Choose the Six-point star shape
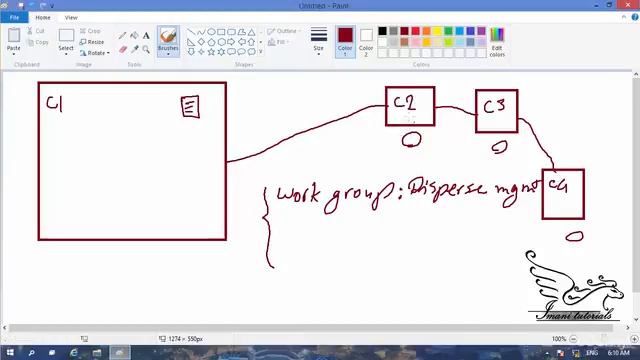Viewport: 640px width, 360px height. [x=221, y=52]
